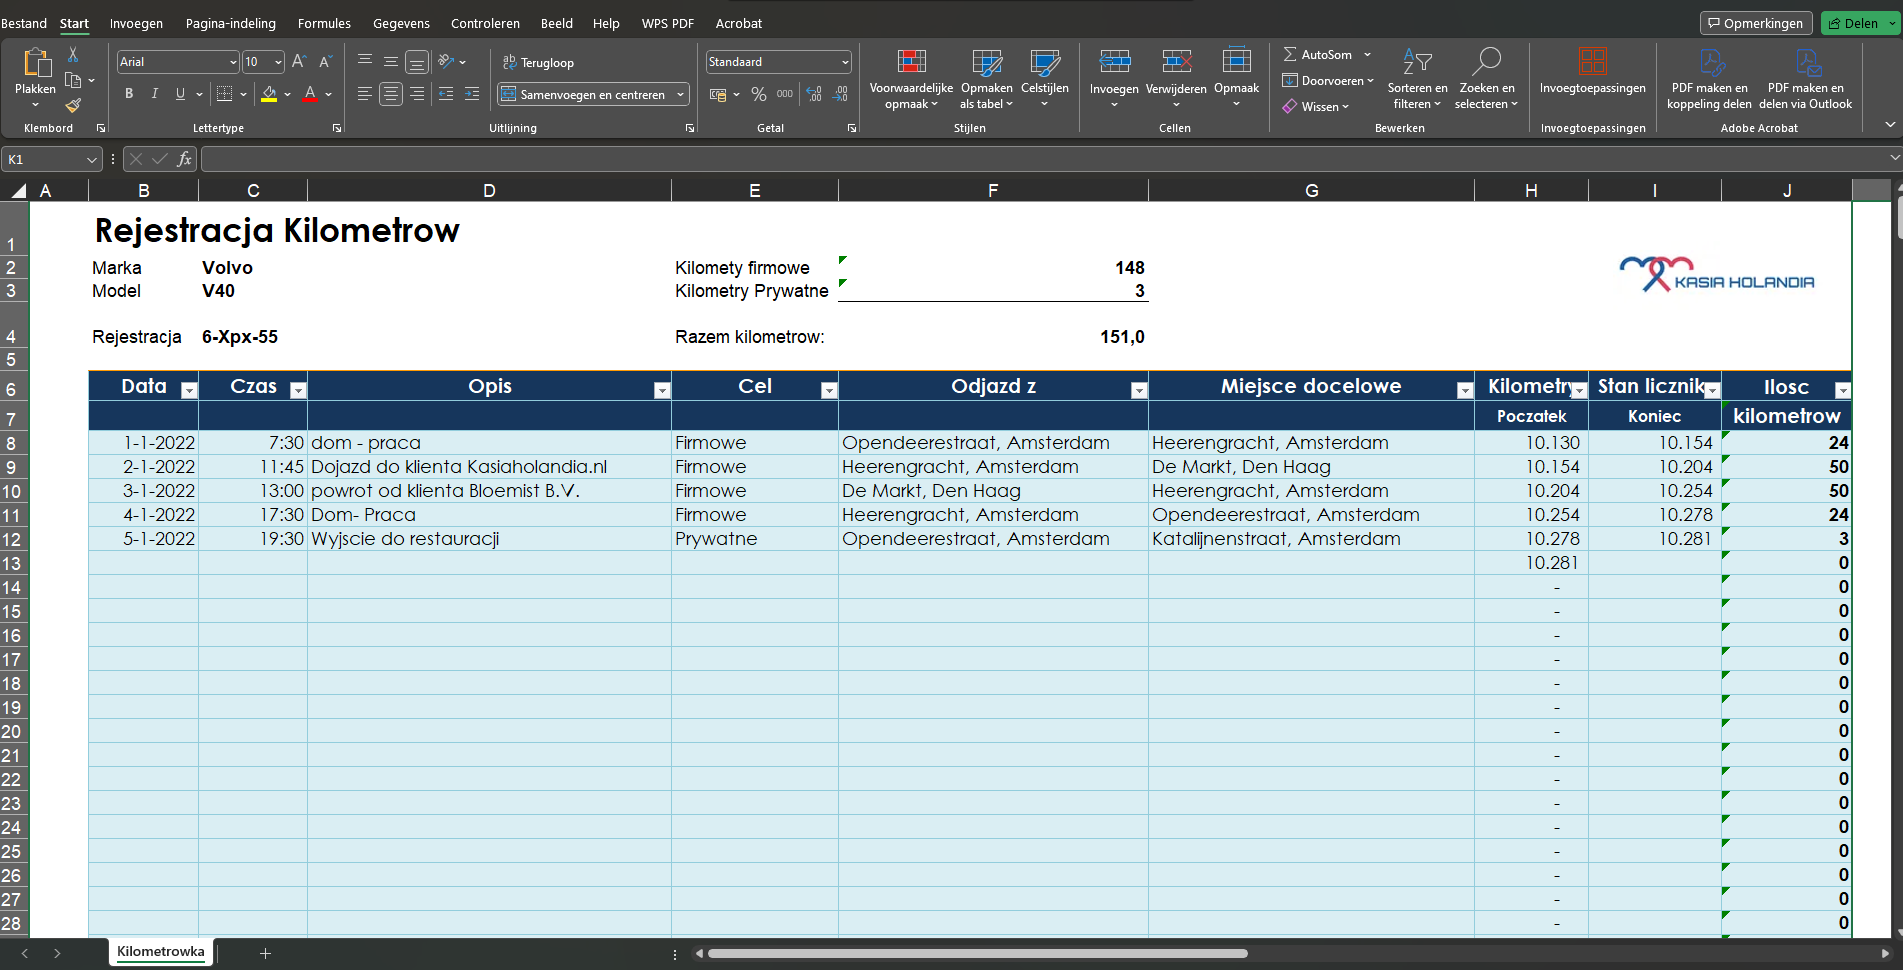Open Sorteren en filteren
The image size is (1903, 970).
[1417, 79]
